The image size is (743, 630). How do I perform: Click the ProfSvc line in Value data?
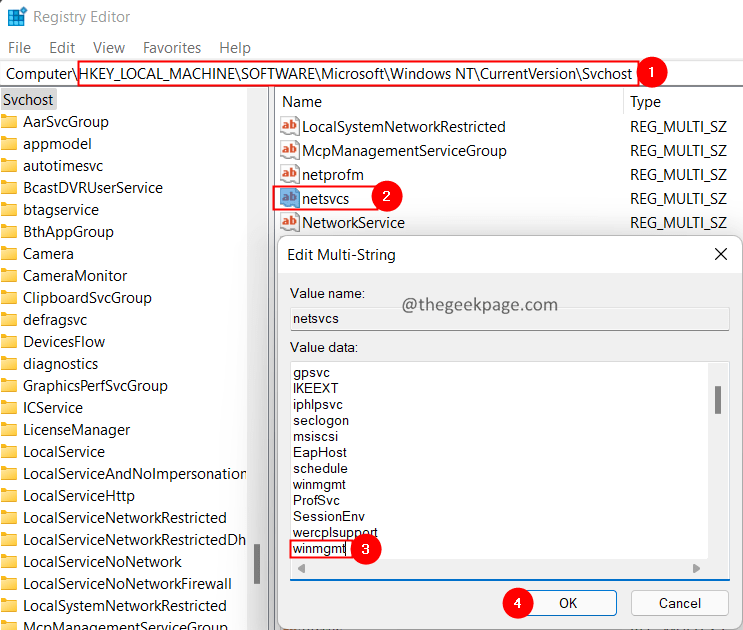(316, 501)
